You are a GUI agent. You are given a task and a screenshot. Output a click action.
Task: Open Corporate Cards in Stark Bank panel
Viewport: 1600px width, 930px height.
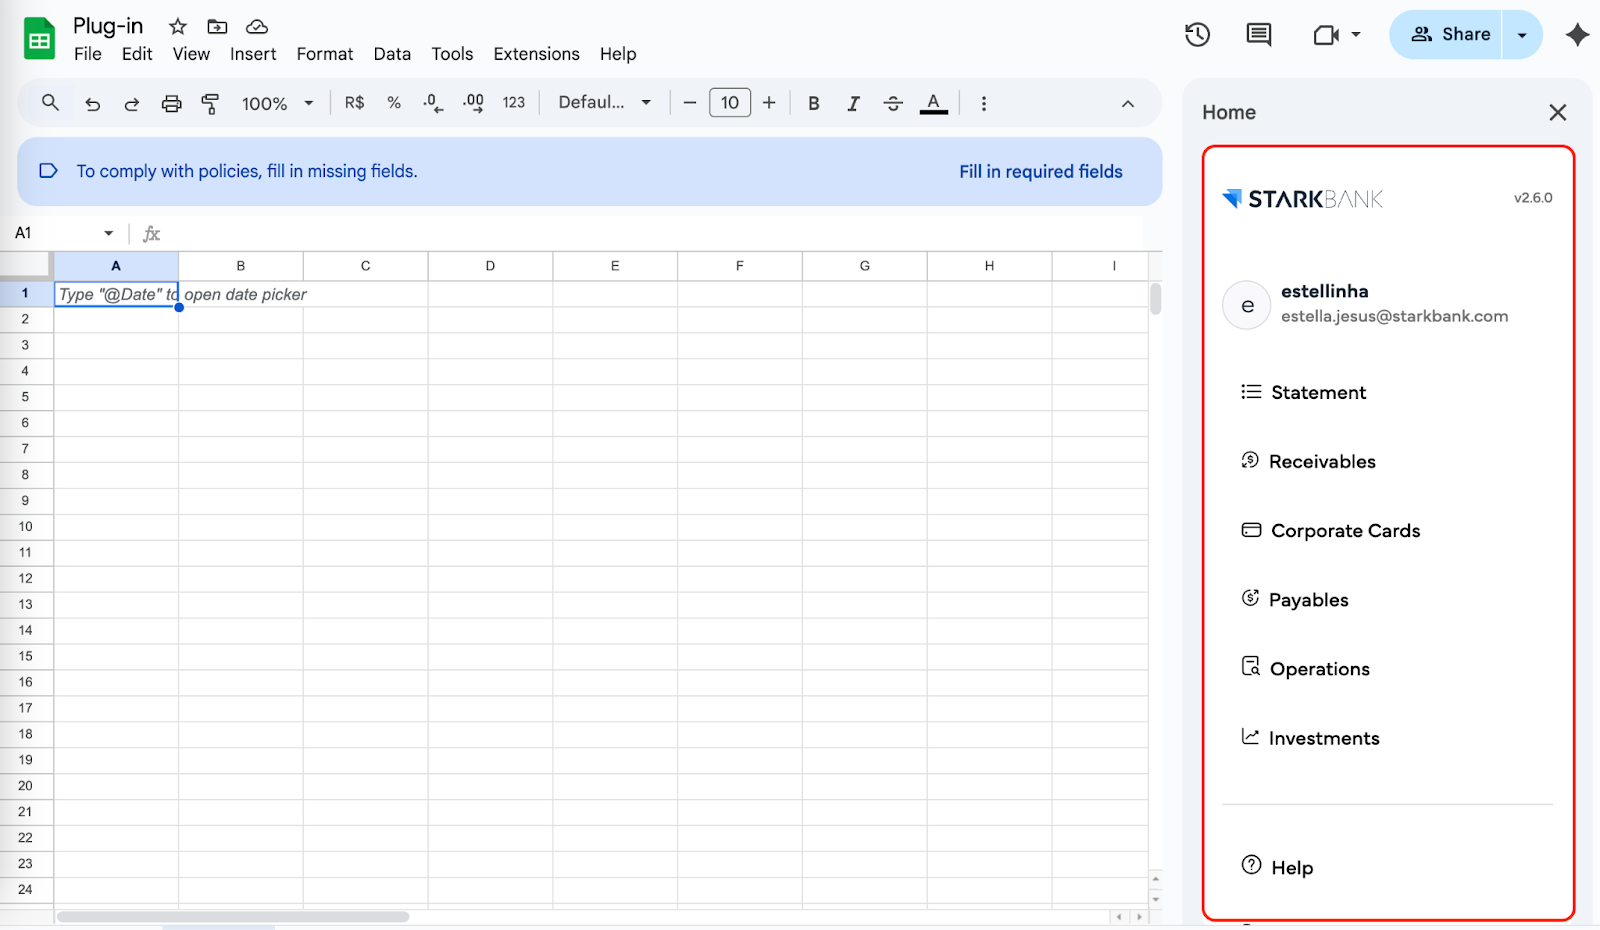(x=1345, y=531)
